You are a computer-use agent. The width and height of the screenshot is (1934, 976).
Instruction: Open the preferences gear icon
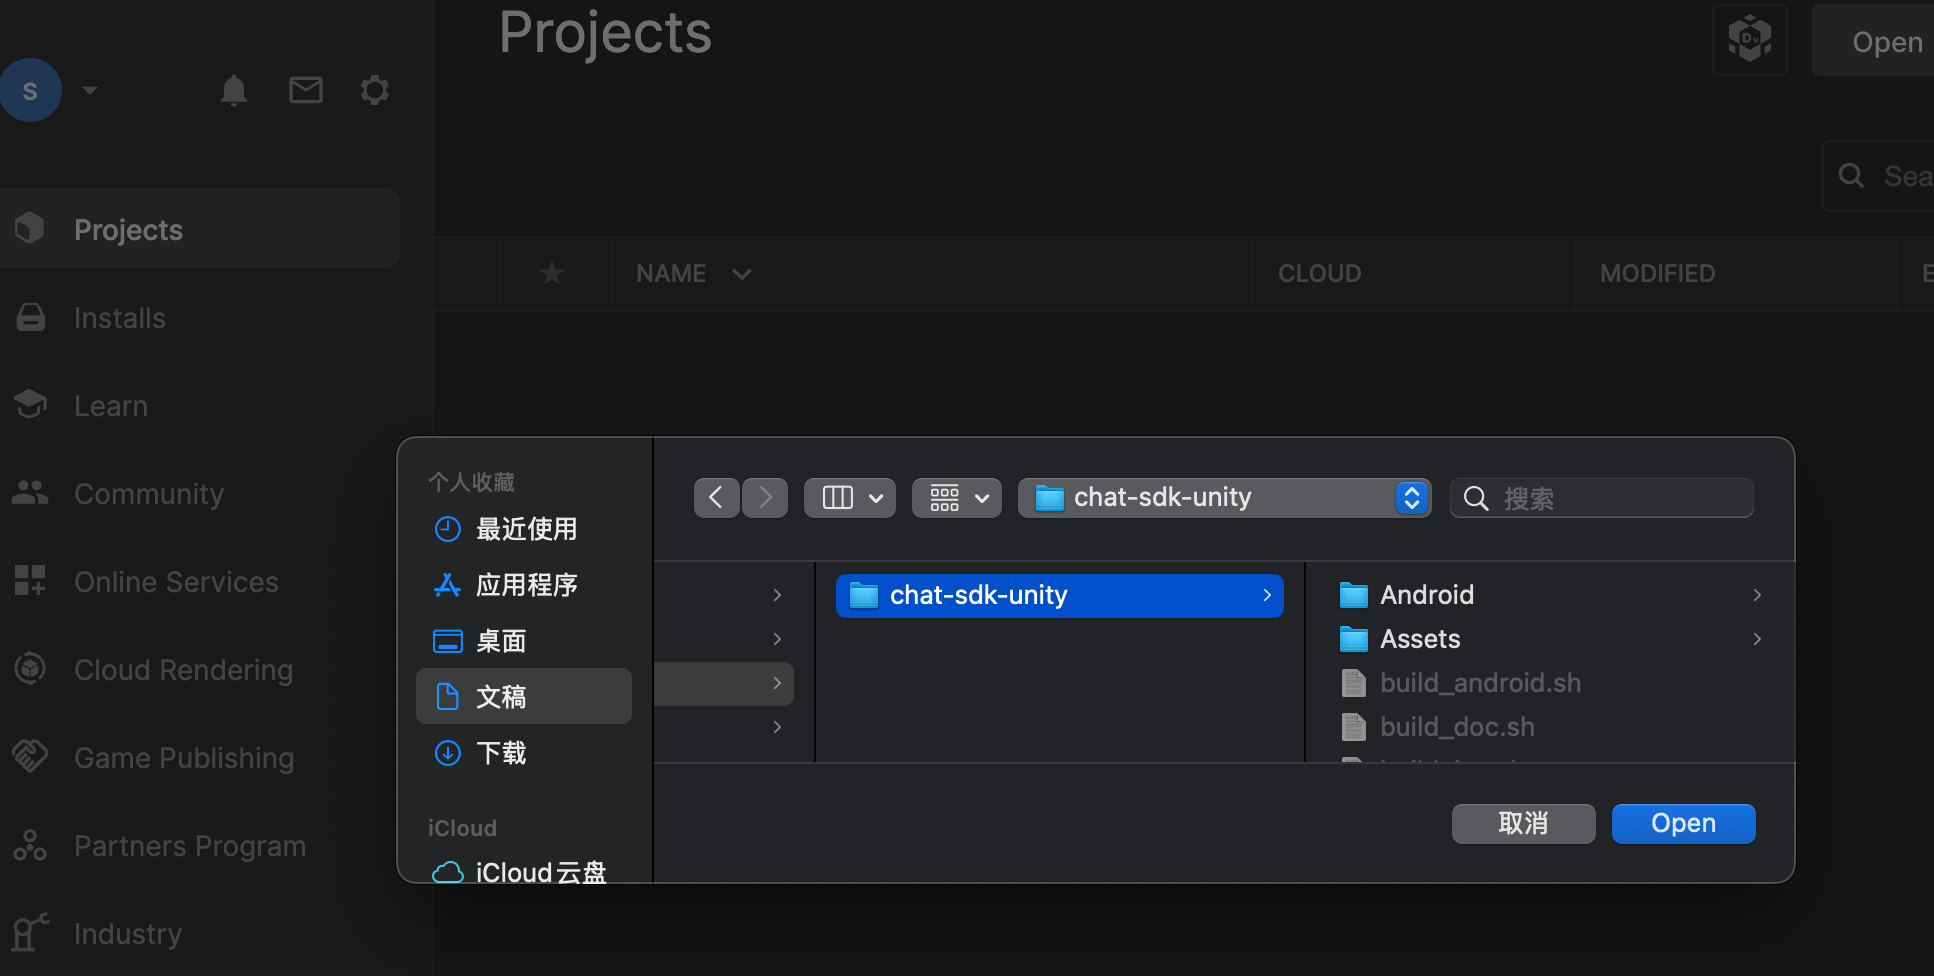pyautogui.click(x=375, y=91)
